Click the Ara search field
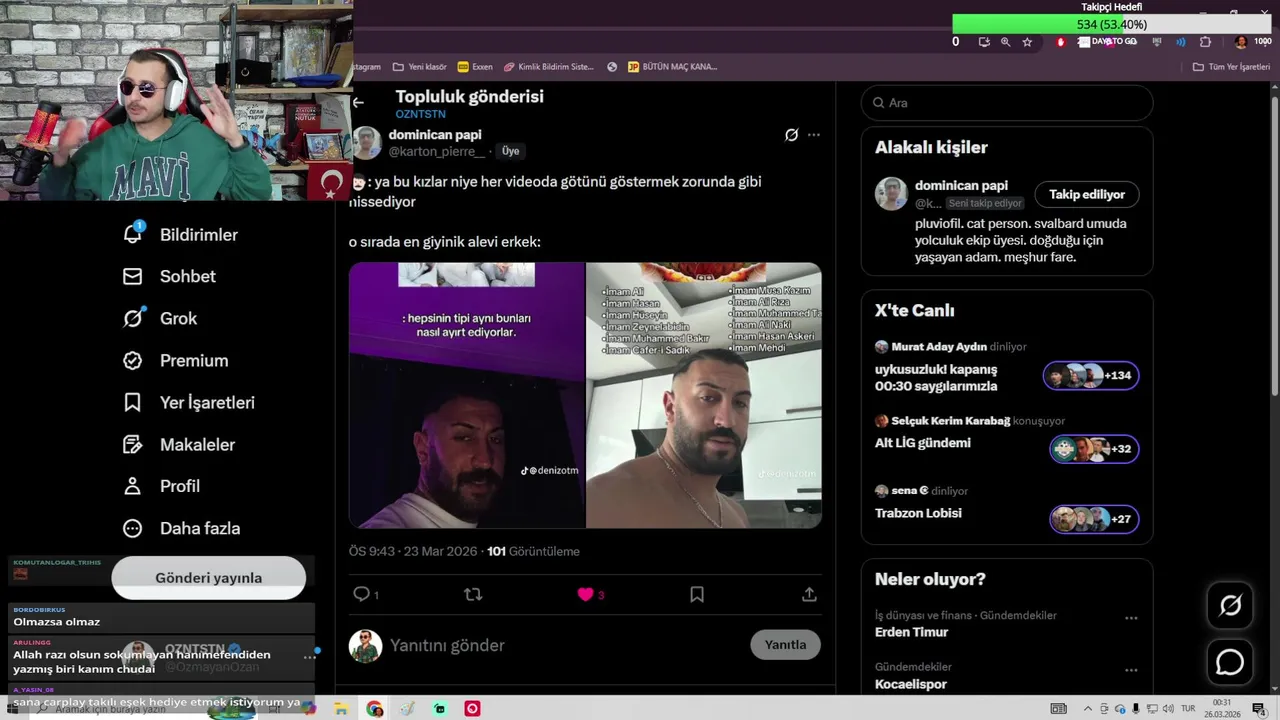This screenshot has height=720, width=1280. click(x=1007, y=103)
